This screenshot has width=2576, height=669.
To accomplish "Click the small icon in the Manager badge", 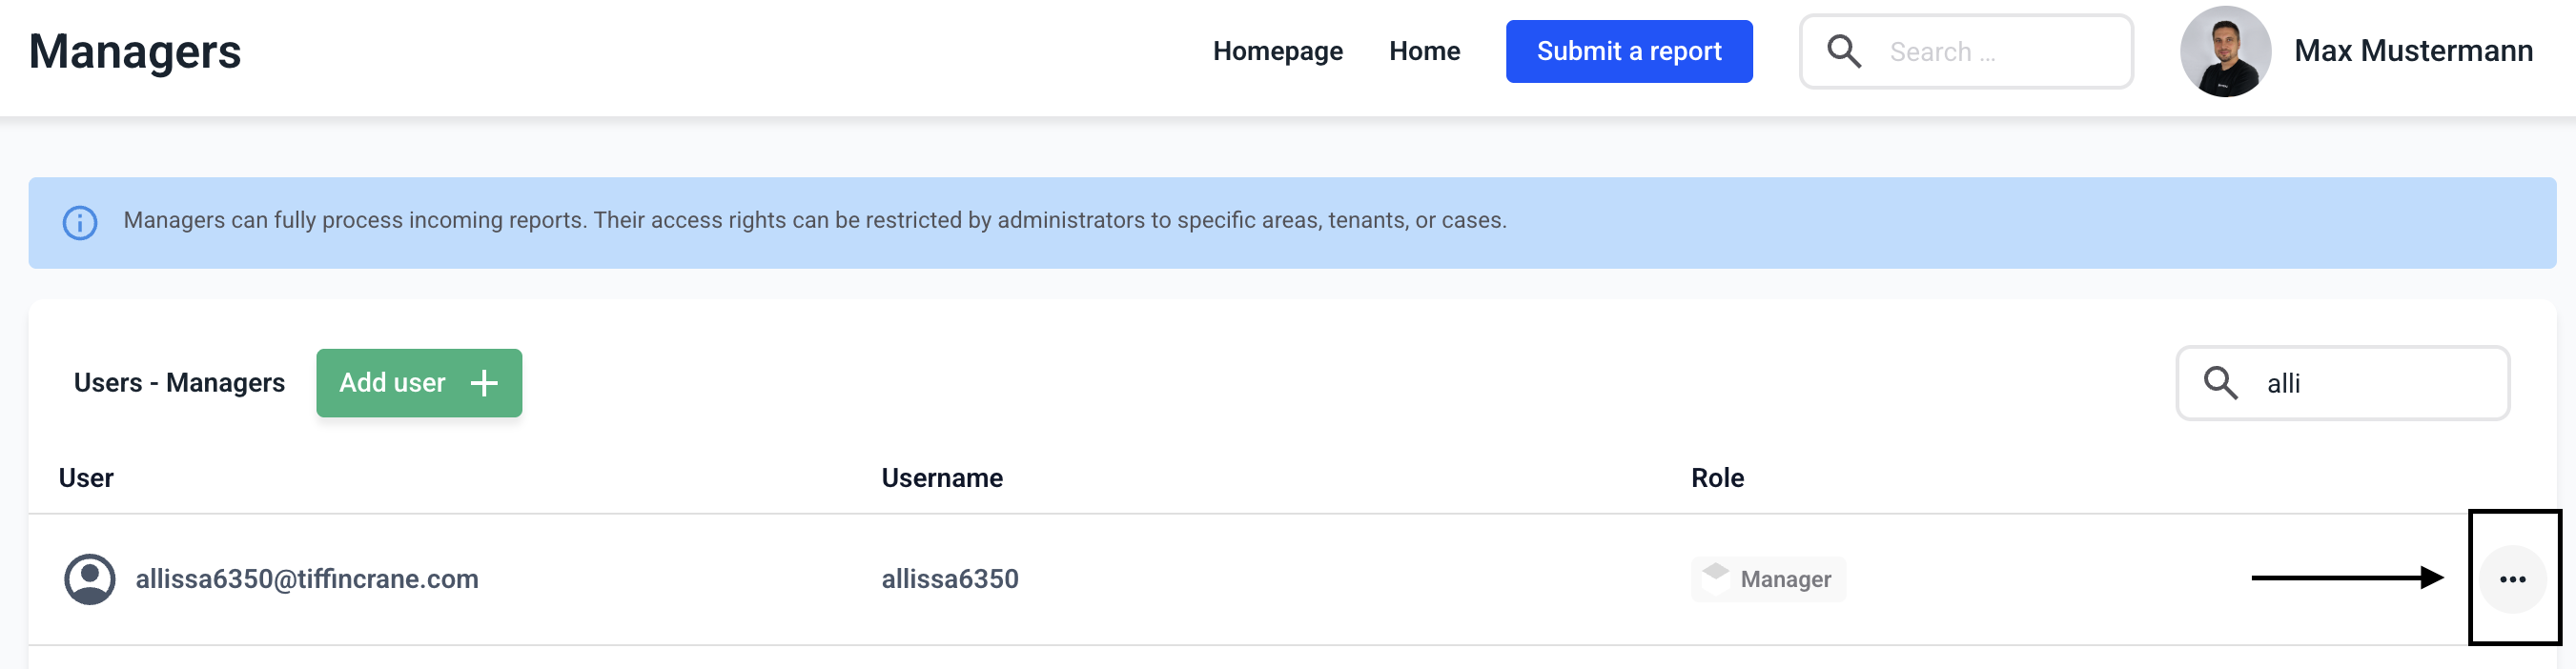I will [1716, 573].
